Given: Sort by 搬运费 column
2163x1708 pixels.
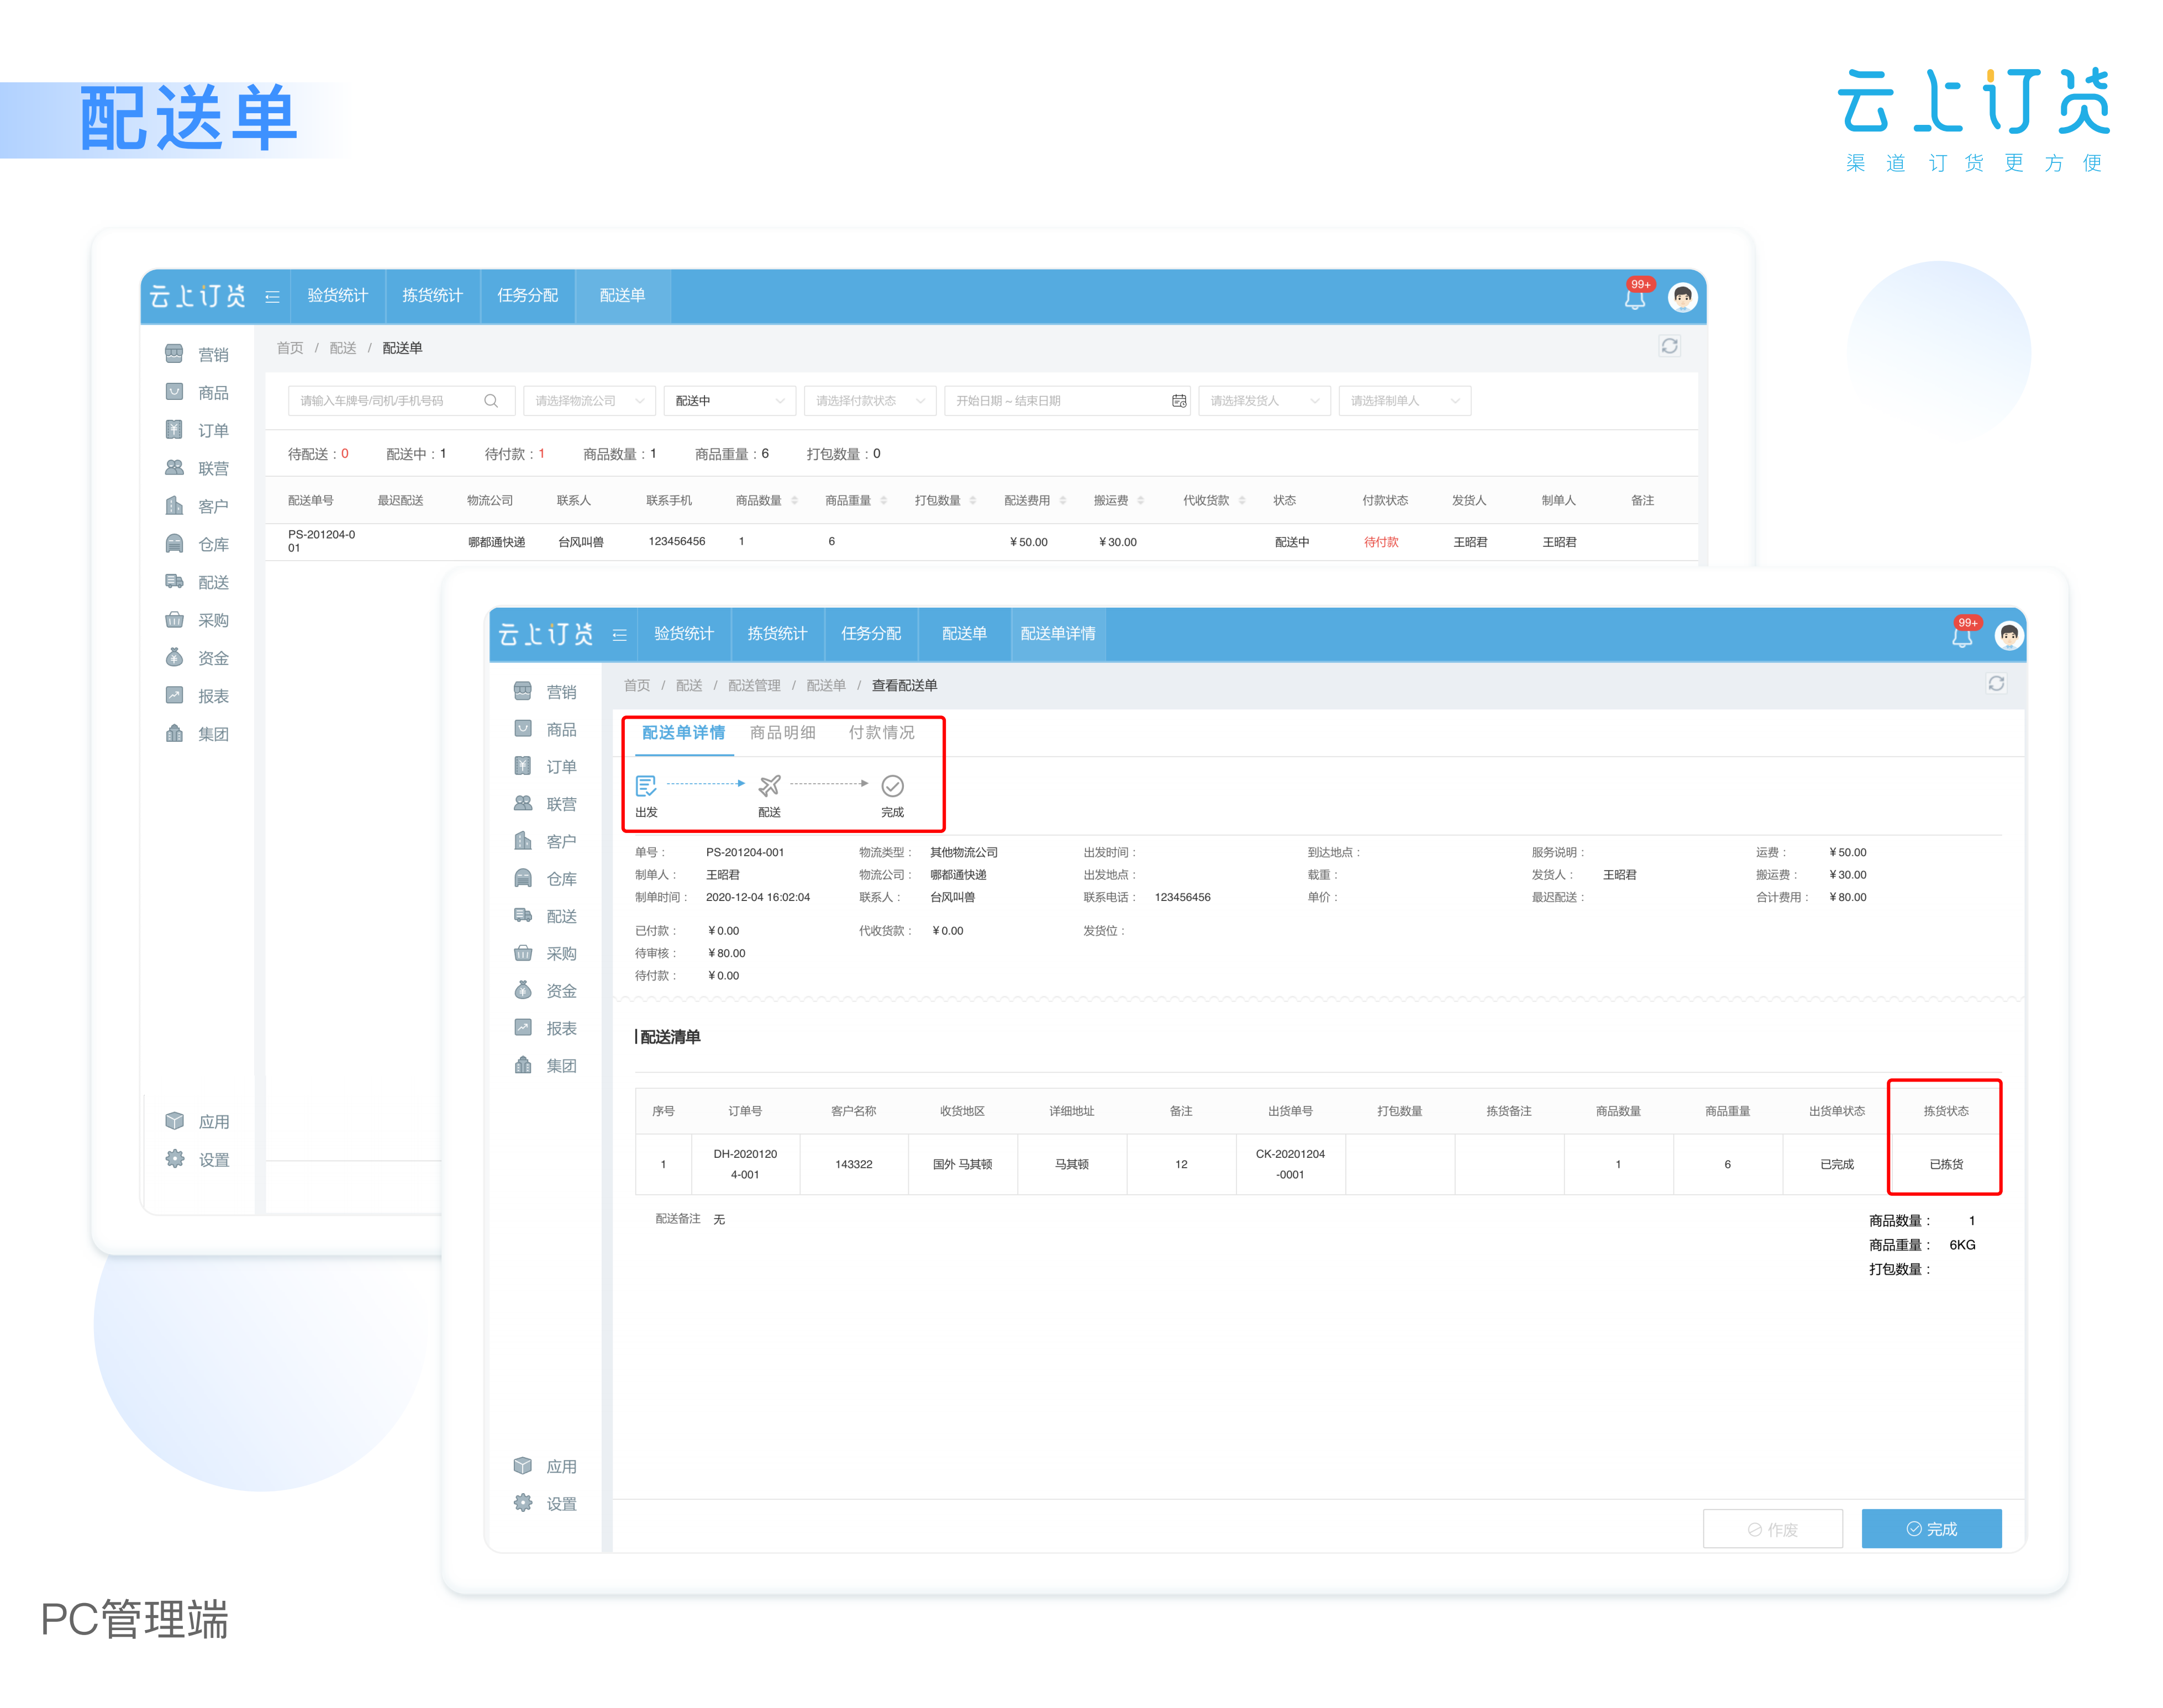Looking at the screenshot, I should [1141, 500].
